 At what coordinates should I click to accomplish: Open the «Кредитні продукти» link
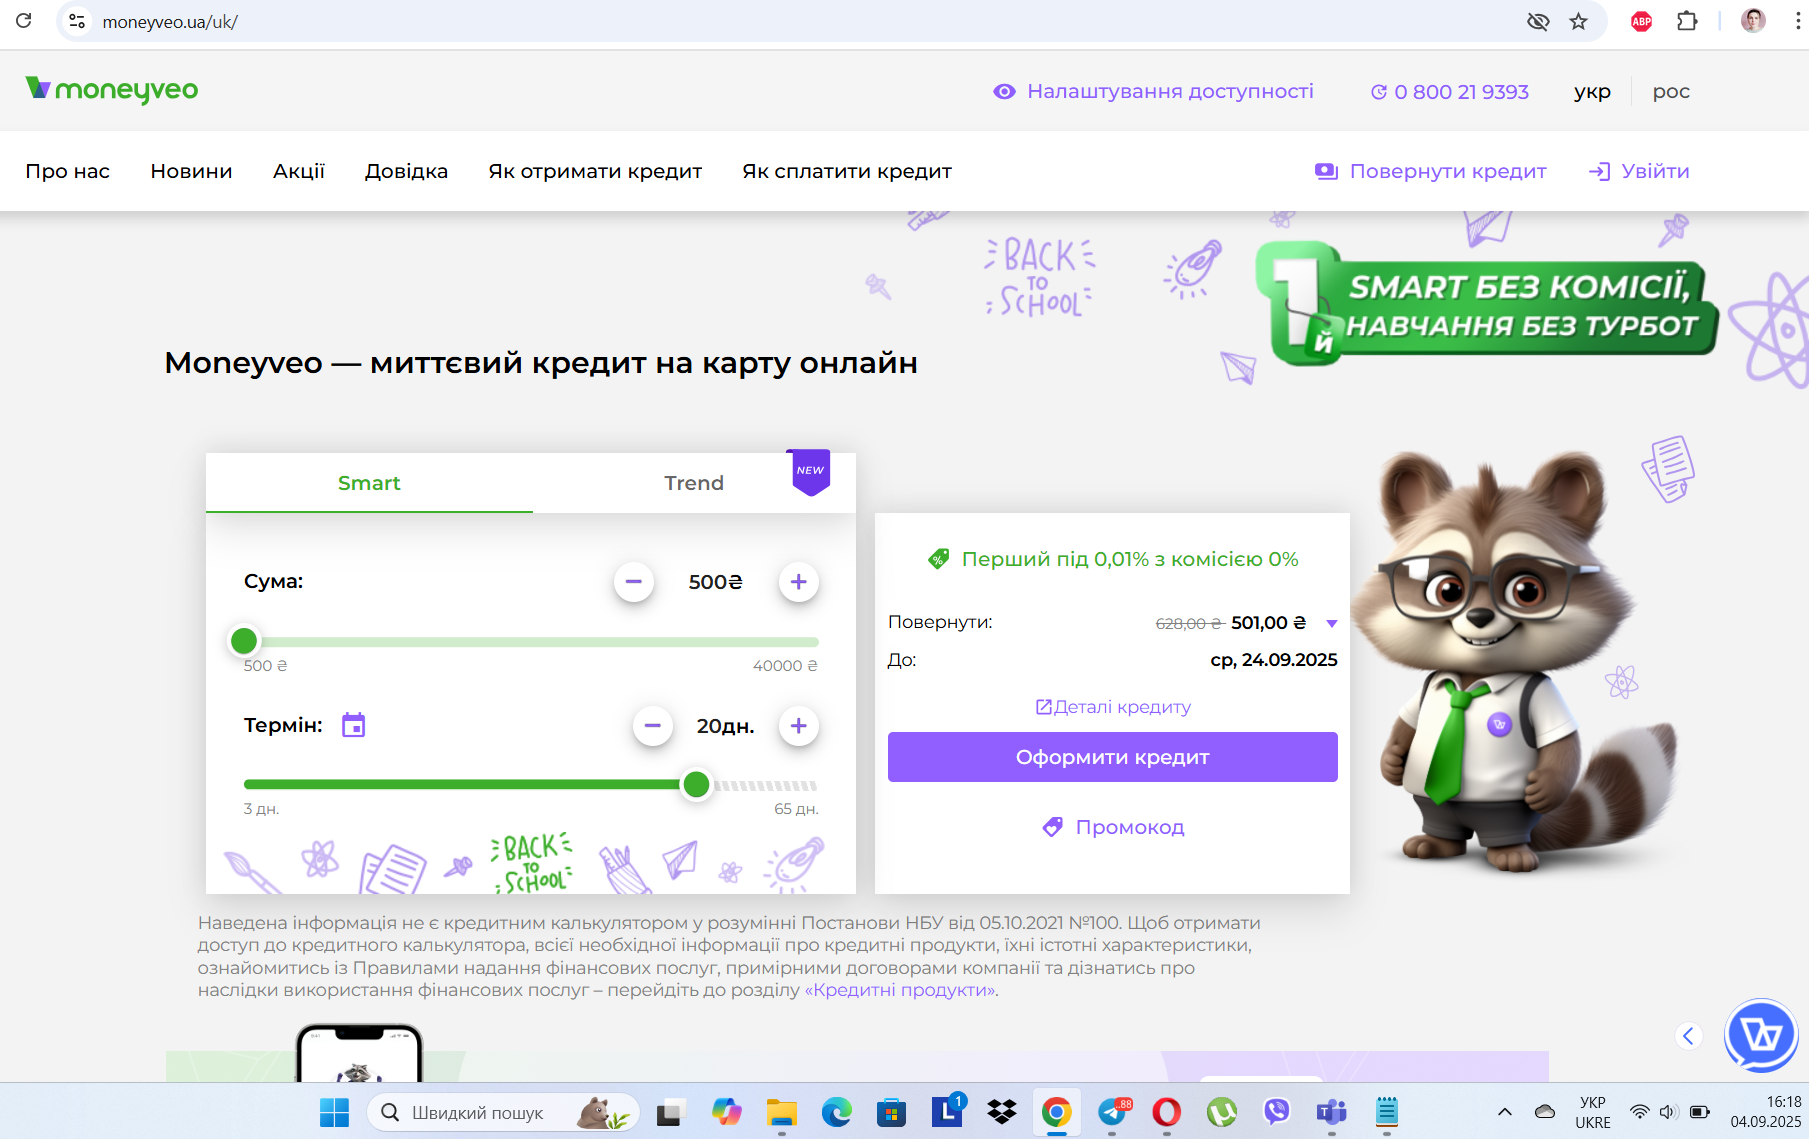coord(901,990)
